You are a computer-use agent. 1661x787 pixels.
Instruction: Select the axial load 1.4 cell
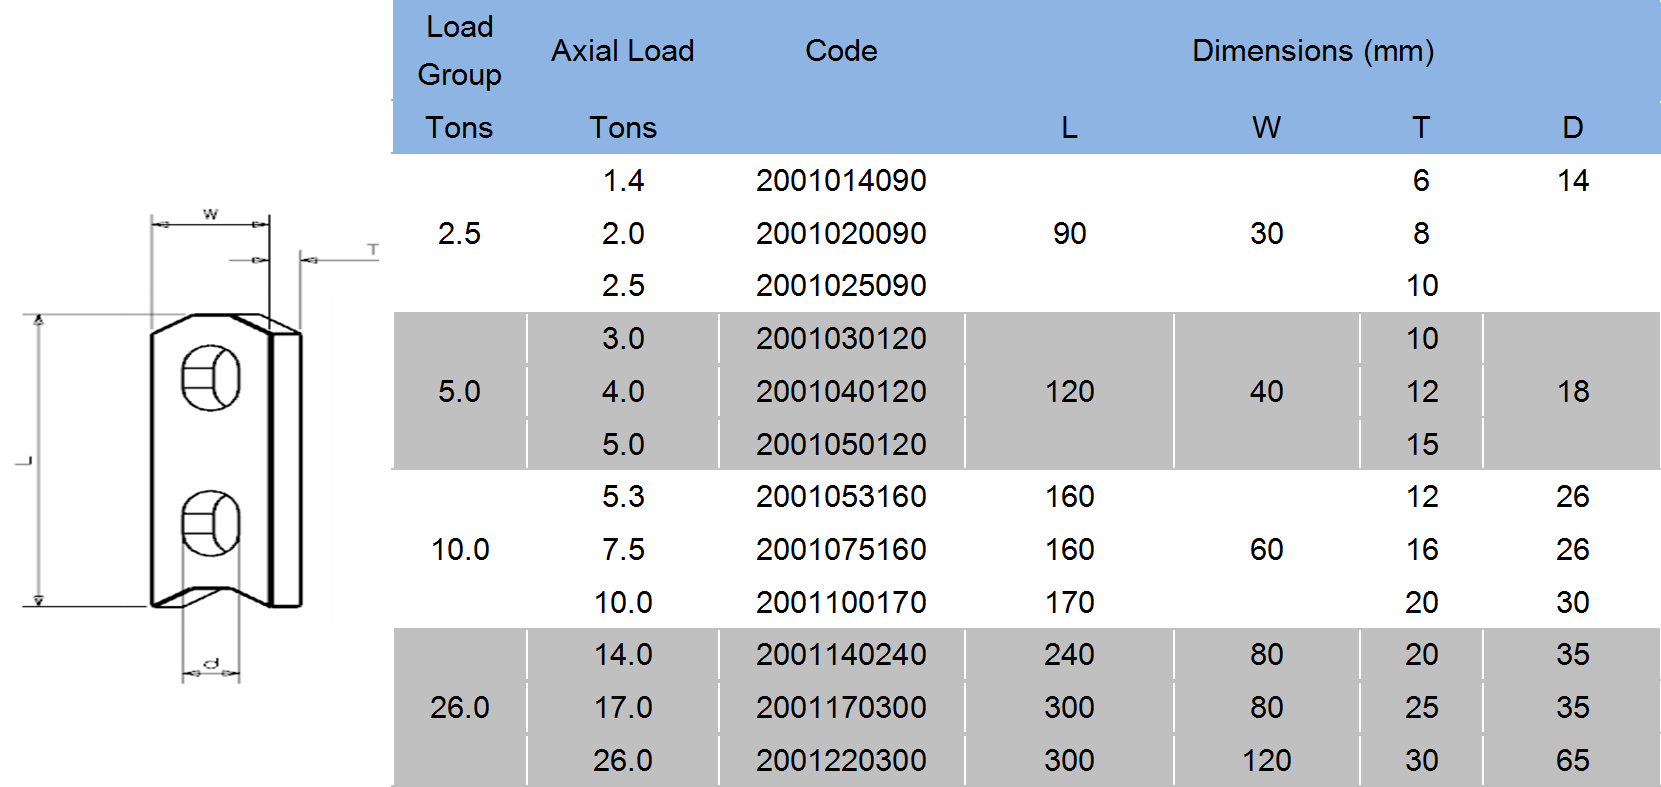[x=623, y=181]
